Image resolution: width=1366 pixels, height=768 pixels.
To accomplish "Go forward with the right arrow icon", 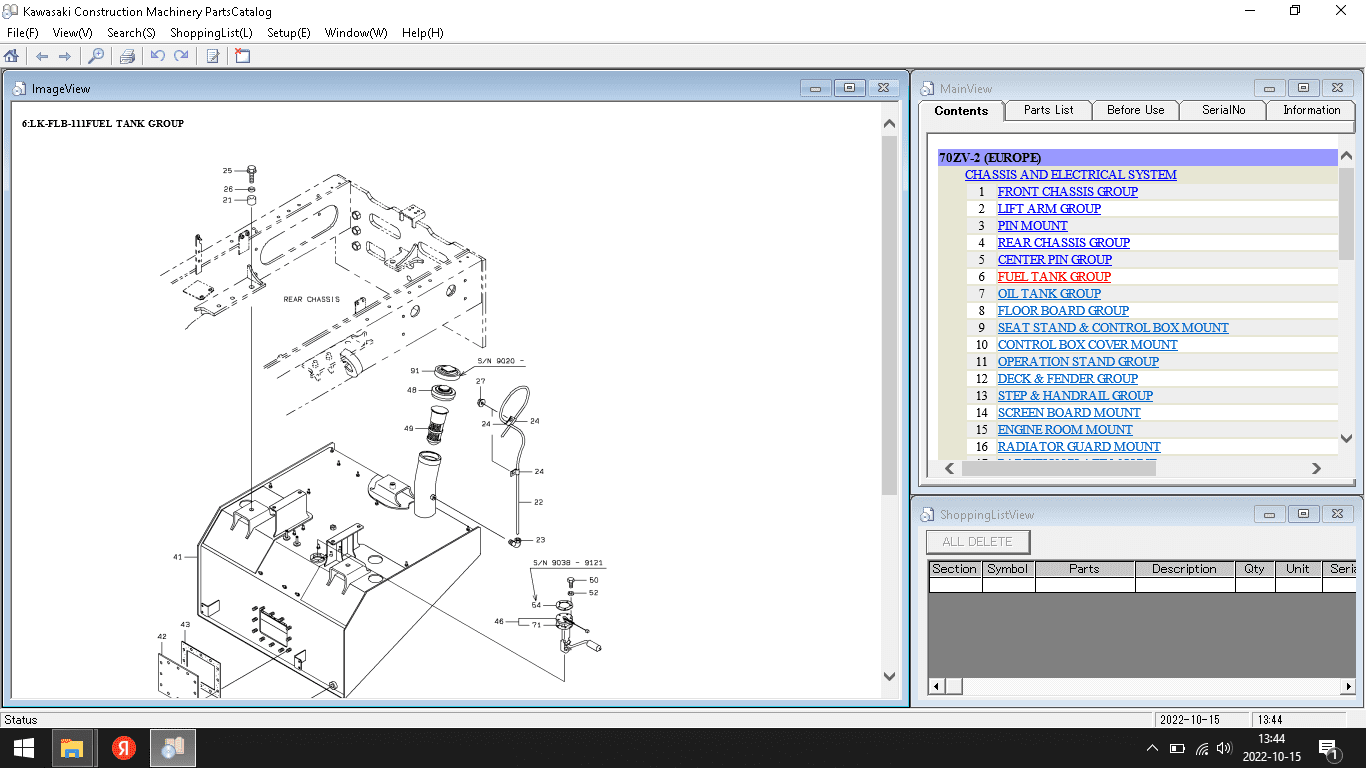I will 65,56.
